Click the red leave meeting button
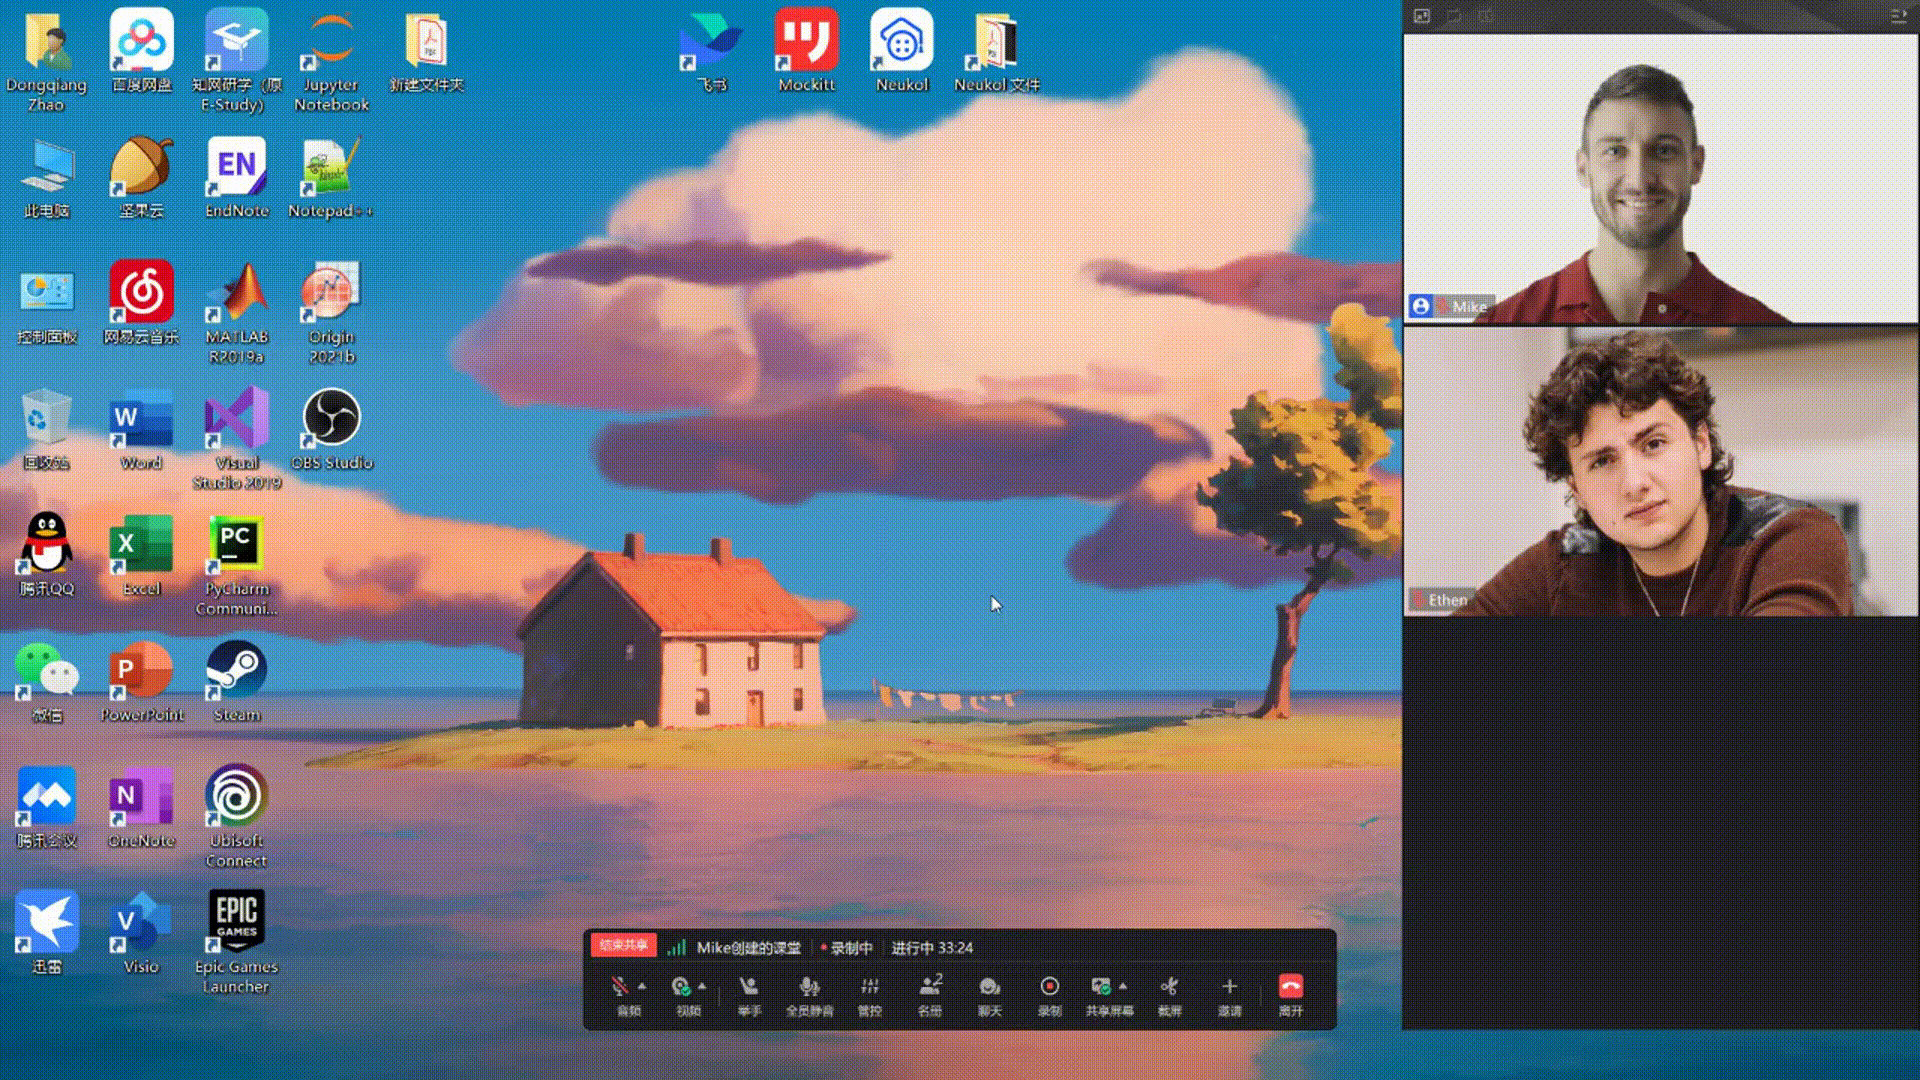The height and width of the screenshot is (1080, 1920). [1290, 987]
